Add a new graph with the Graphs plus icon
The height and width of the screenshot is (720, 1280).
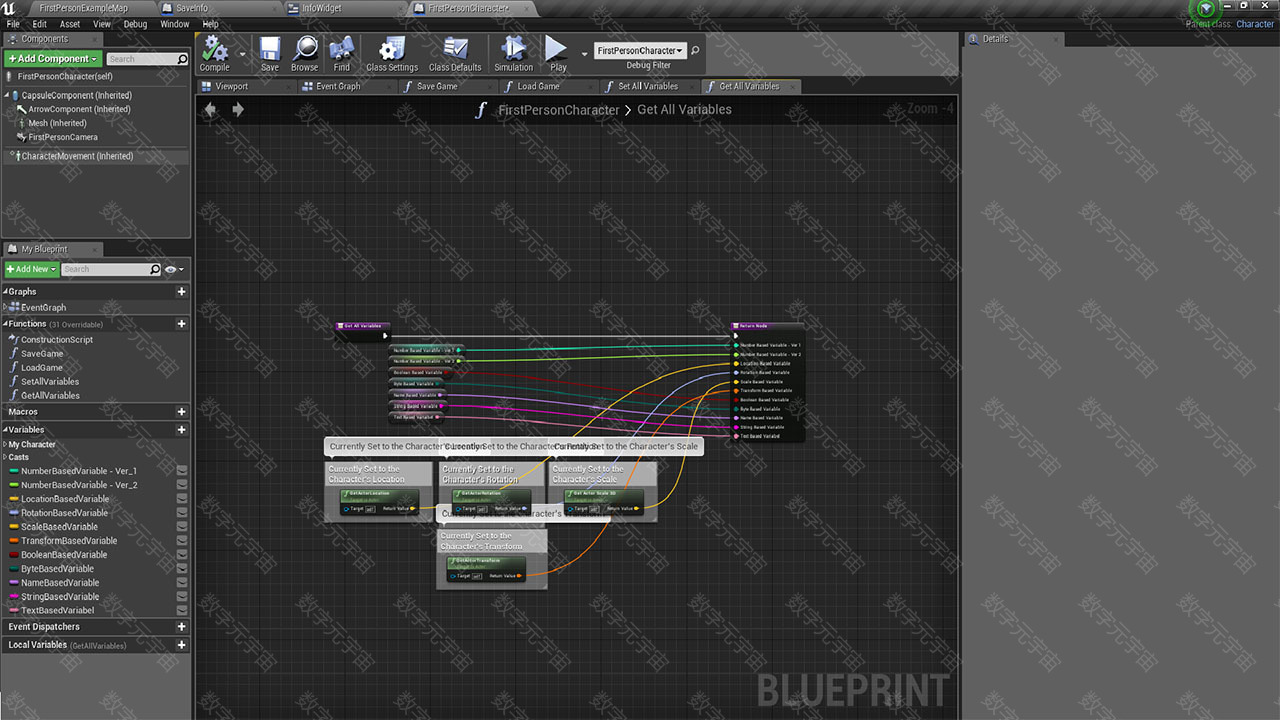click(181, 292)
